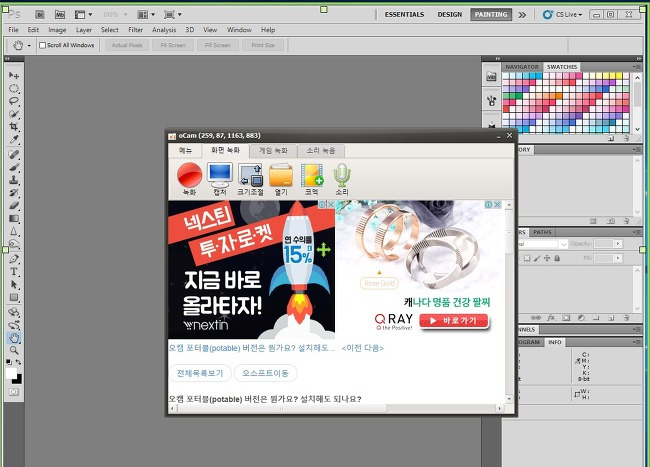Select the Lasso tool
The image size is (650, 467).
tap(14, 101)
